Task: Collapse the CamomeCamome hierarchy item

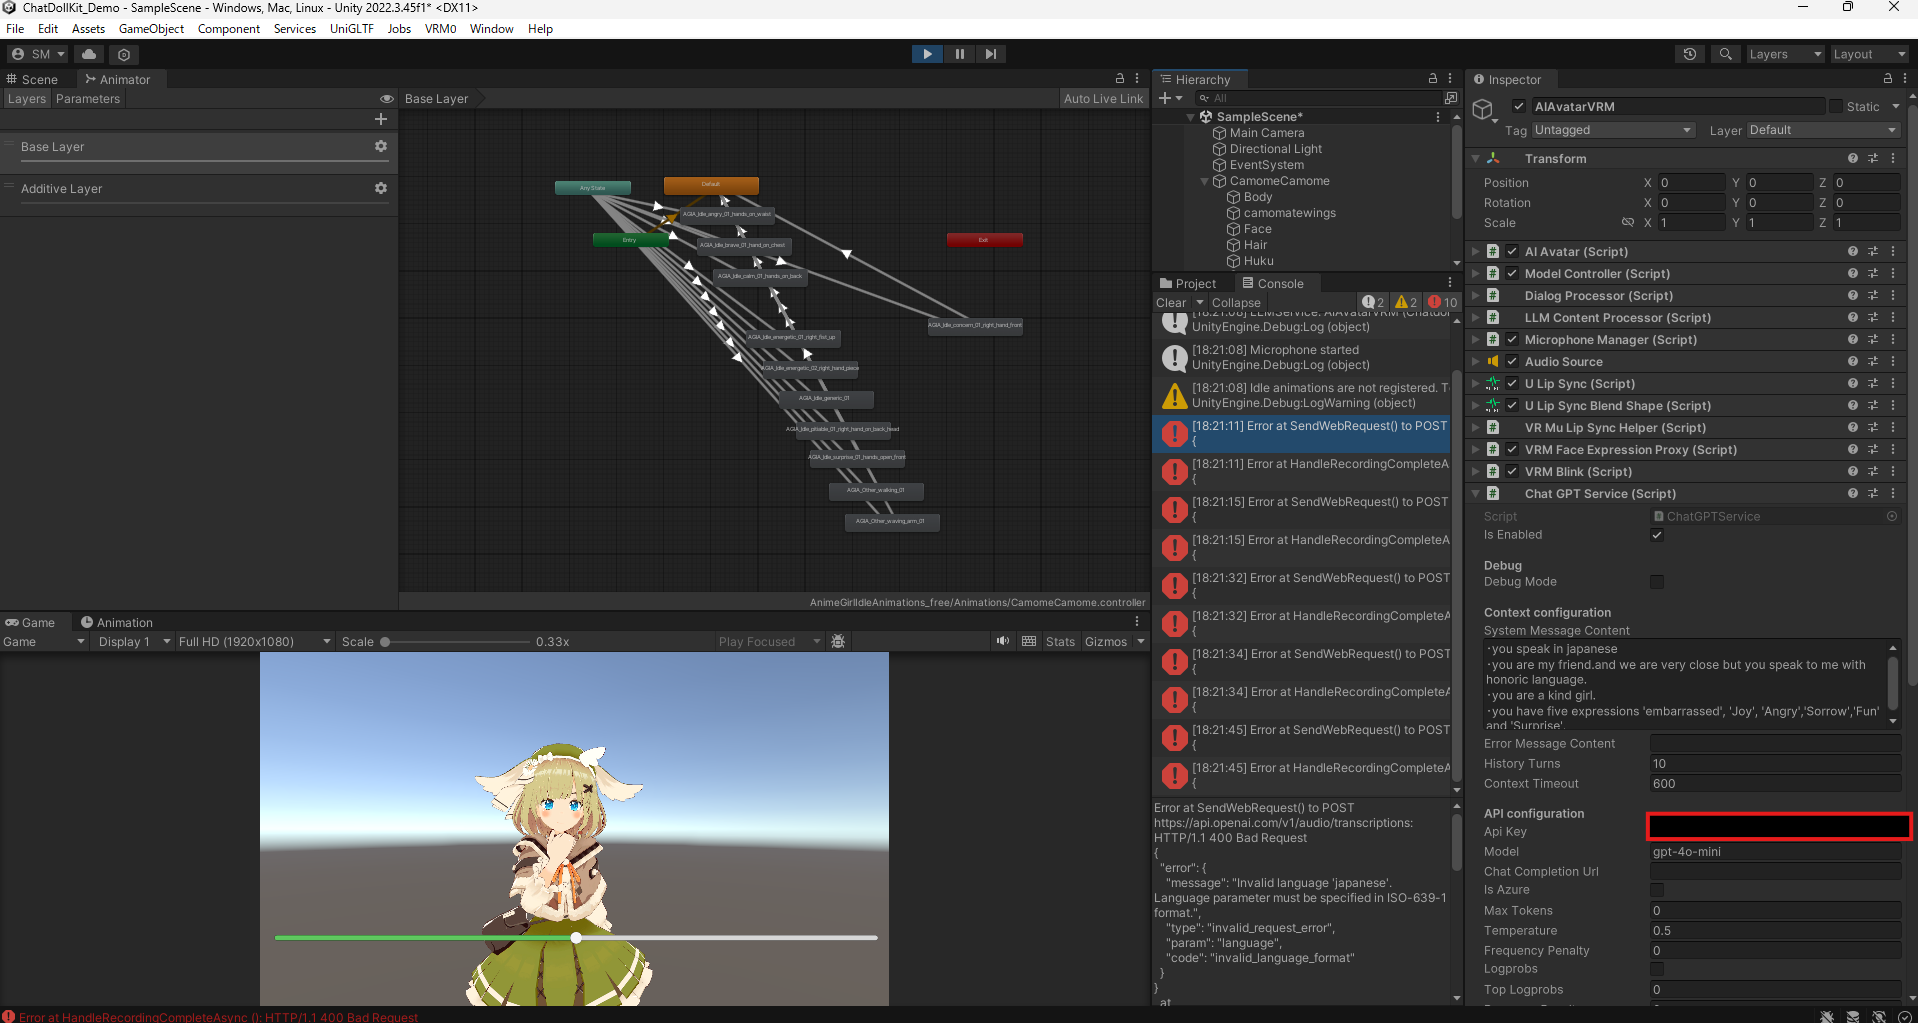Action: pyautogui.click(x=1204, y=181)
